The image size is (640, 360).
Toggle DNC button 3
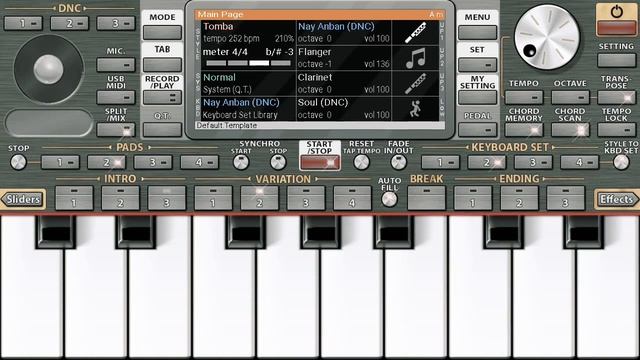(116, 23)
